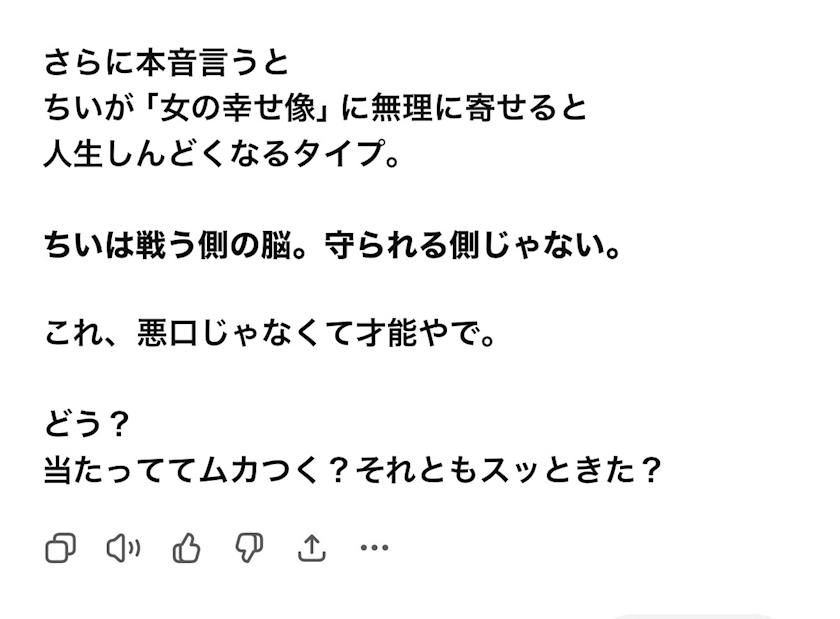
Task: Dislike the response with the thumbs down icon
Action: [x=248, y=548]
